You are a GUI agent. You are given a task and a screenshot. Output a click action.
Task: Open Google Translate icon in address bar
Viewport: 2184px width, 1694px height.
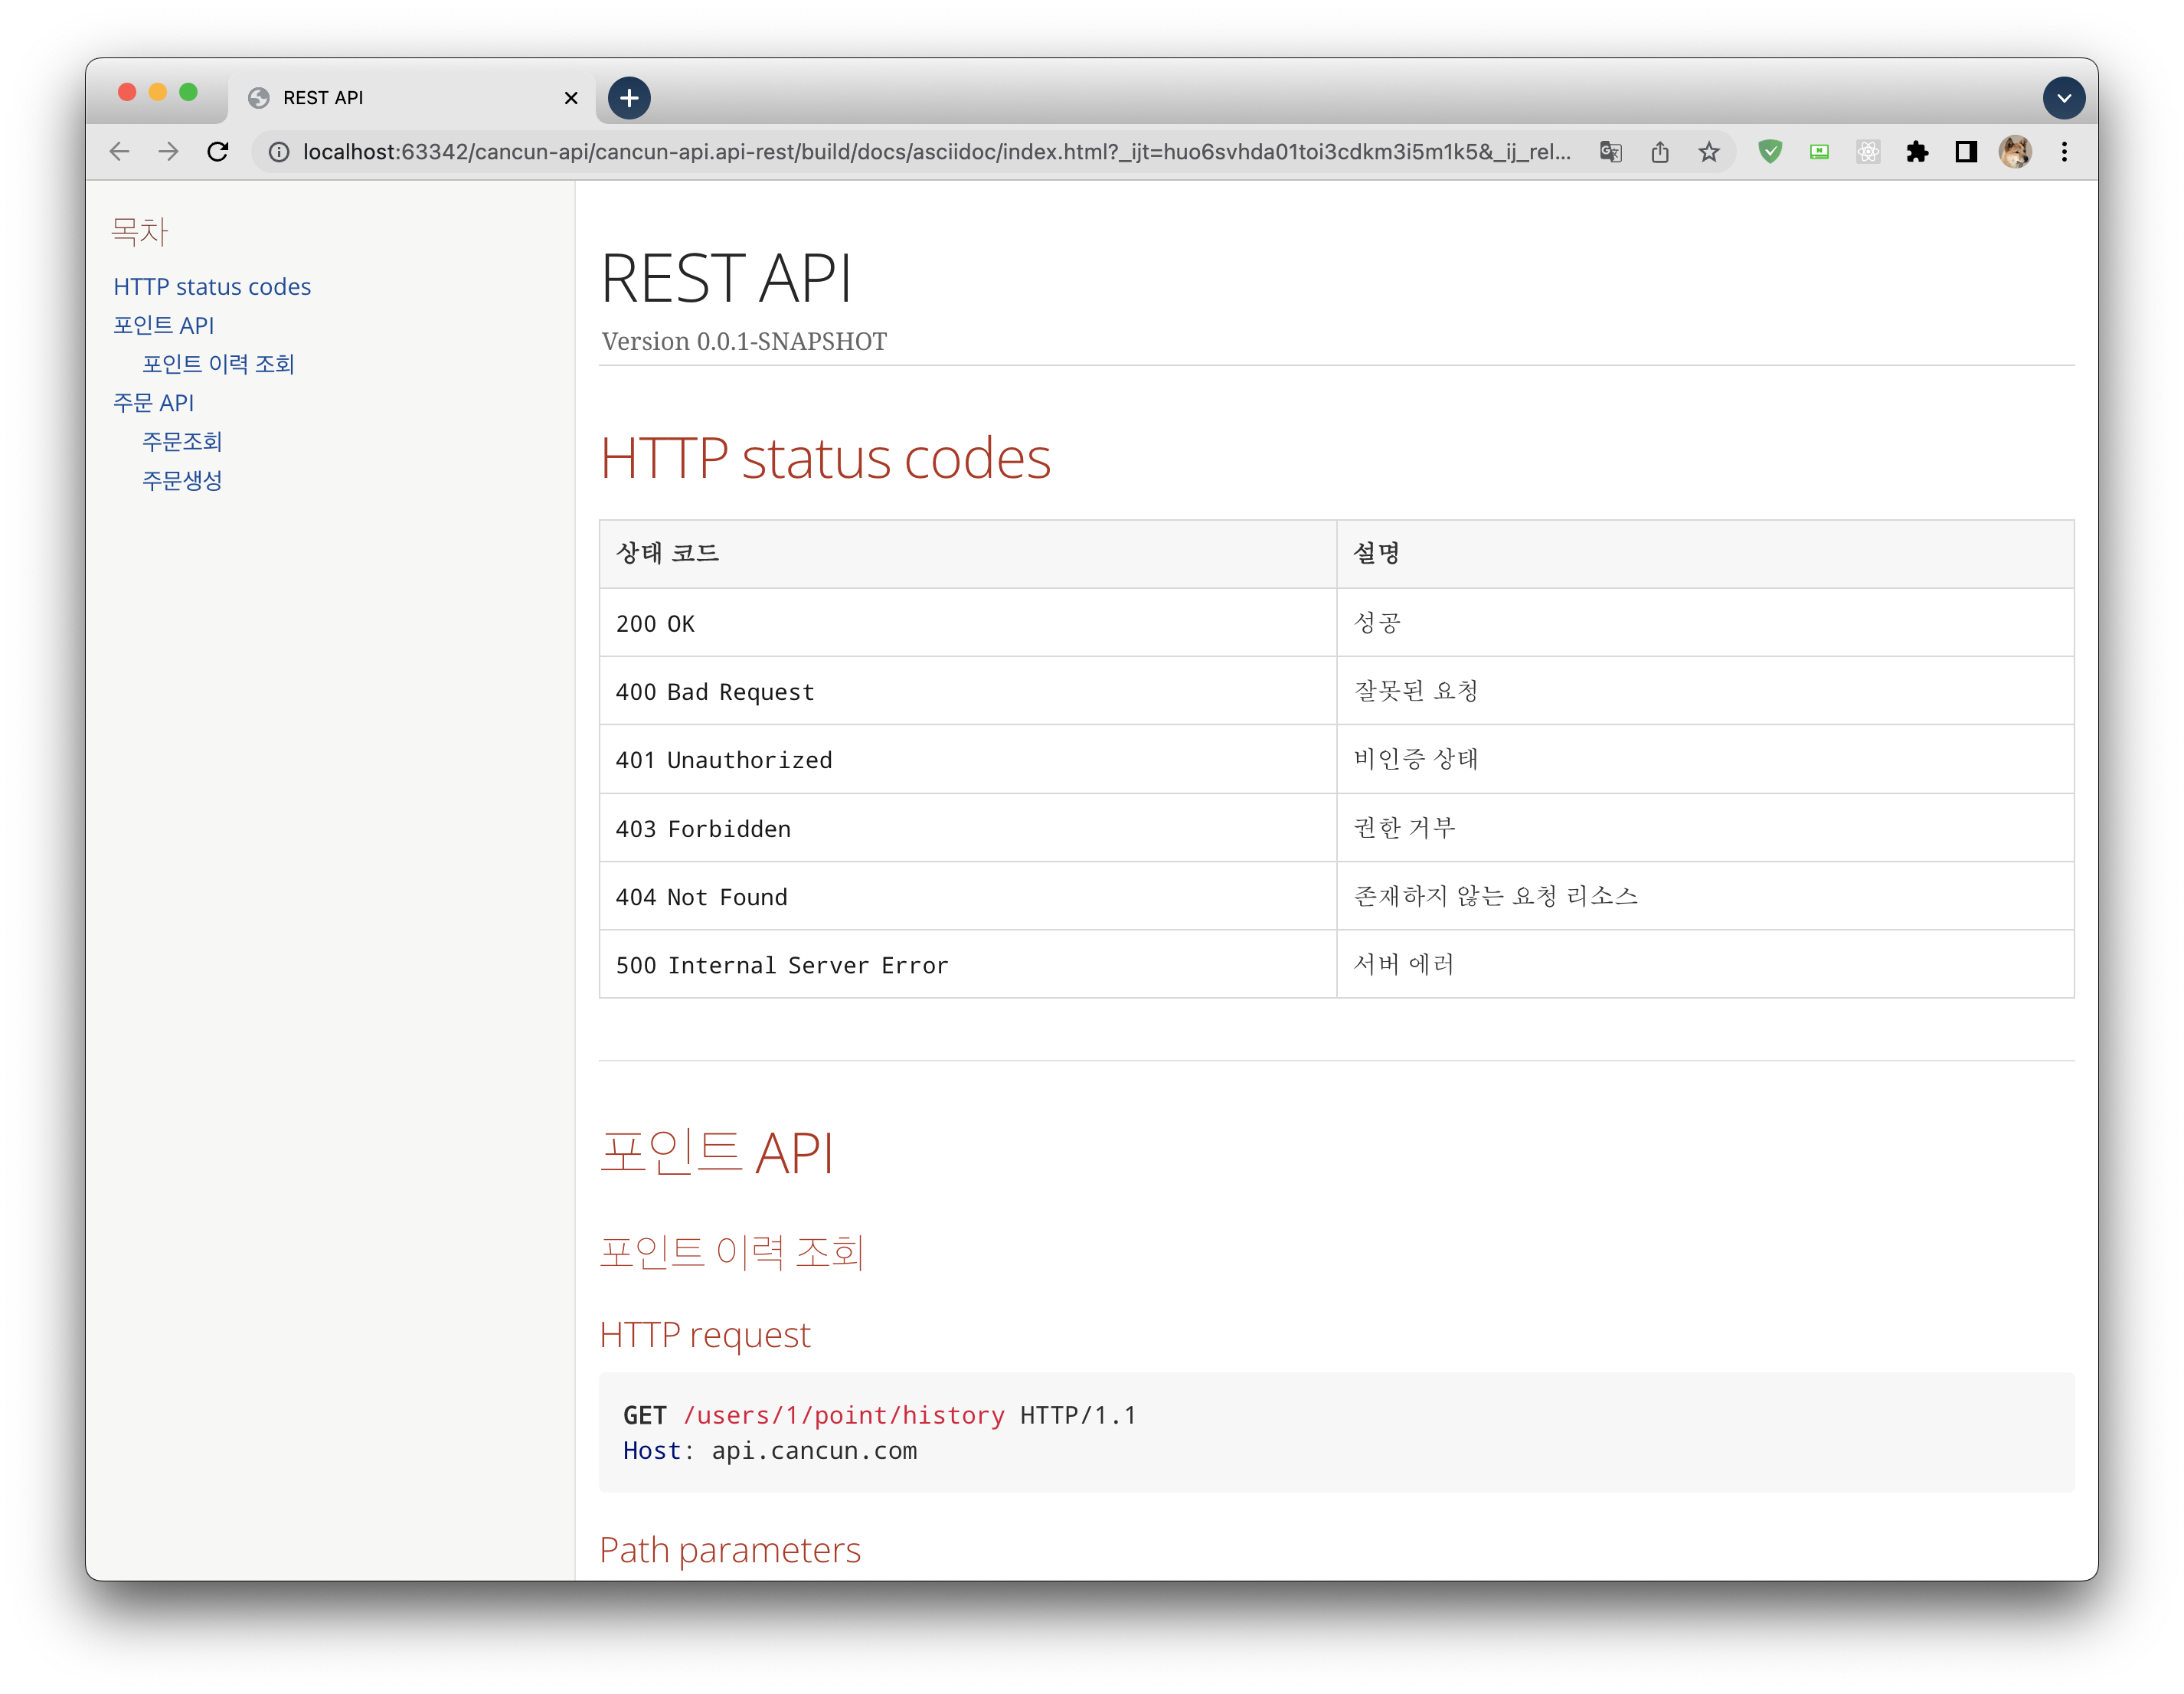[x=1610, y=152]
